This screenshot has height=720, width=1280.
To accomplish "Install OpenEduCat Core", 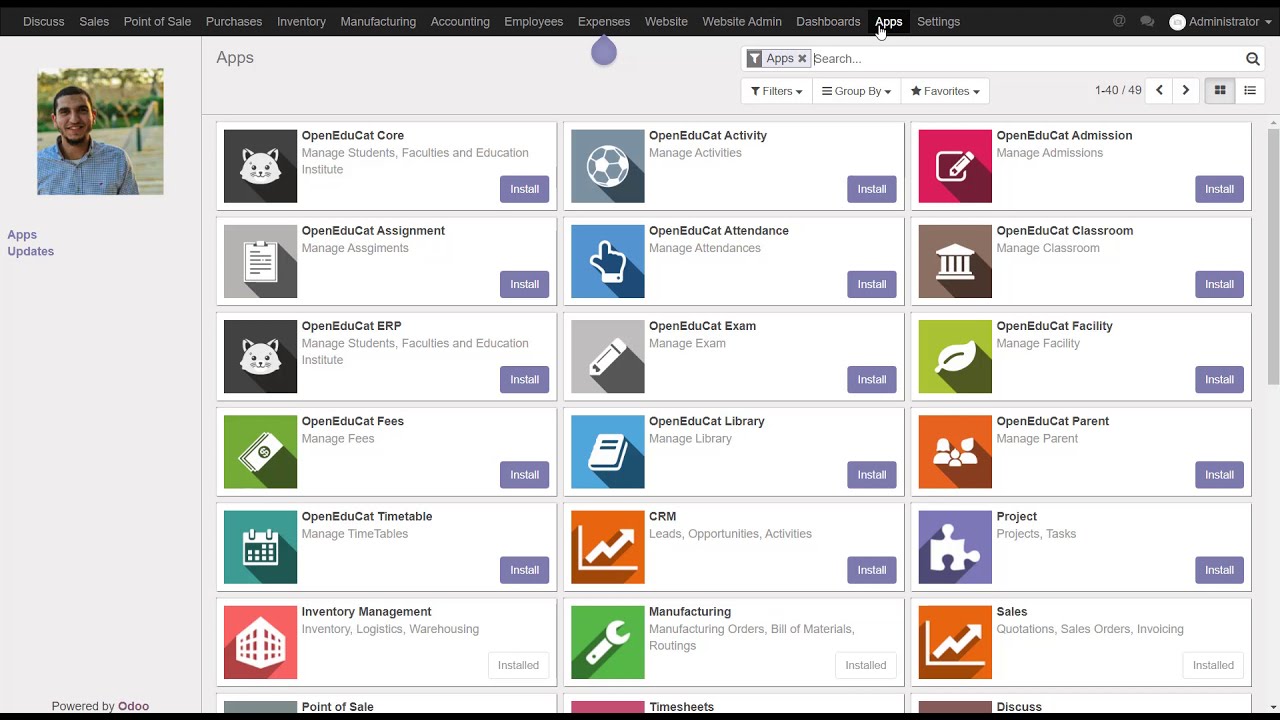I will pyautogui.click(x=524, y=189).
